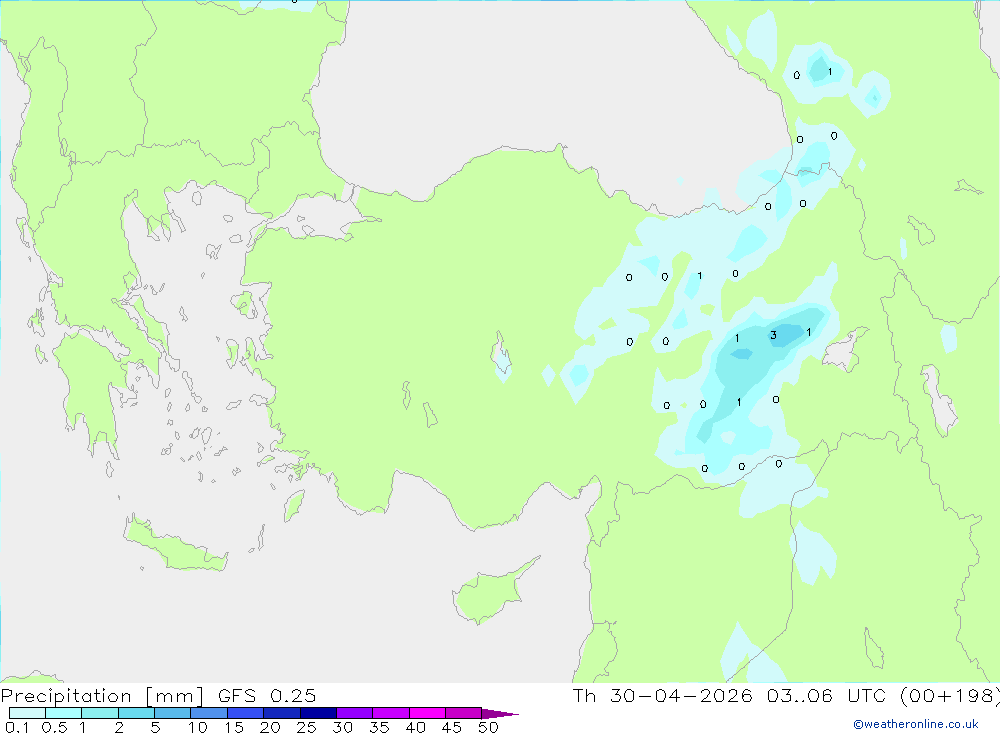The image size is (1000, 733).
Task: Click the "50" legend scale label
Action: click(x=489, y=727)
